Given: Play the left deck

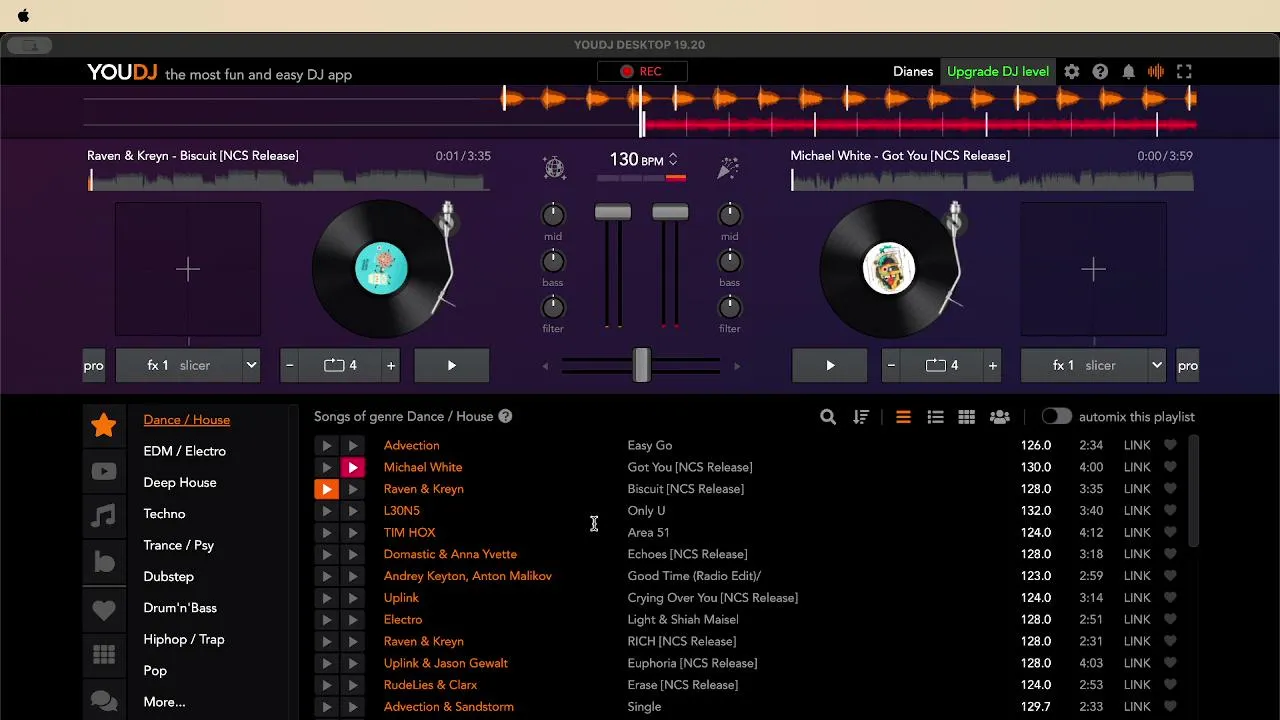Looking at the screenshot, I should pyautogui.click(x=452, y=366).
